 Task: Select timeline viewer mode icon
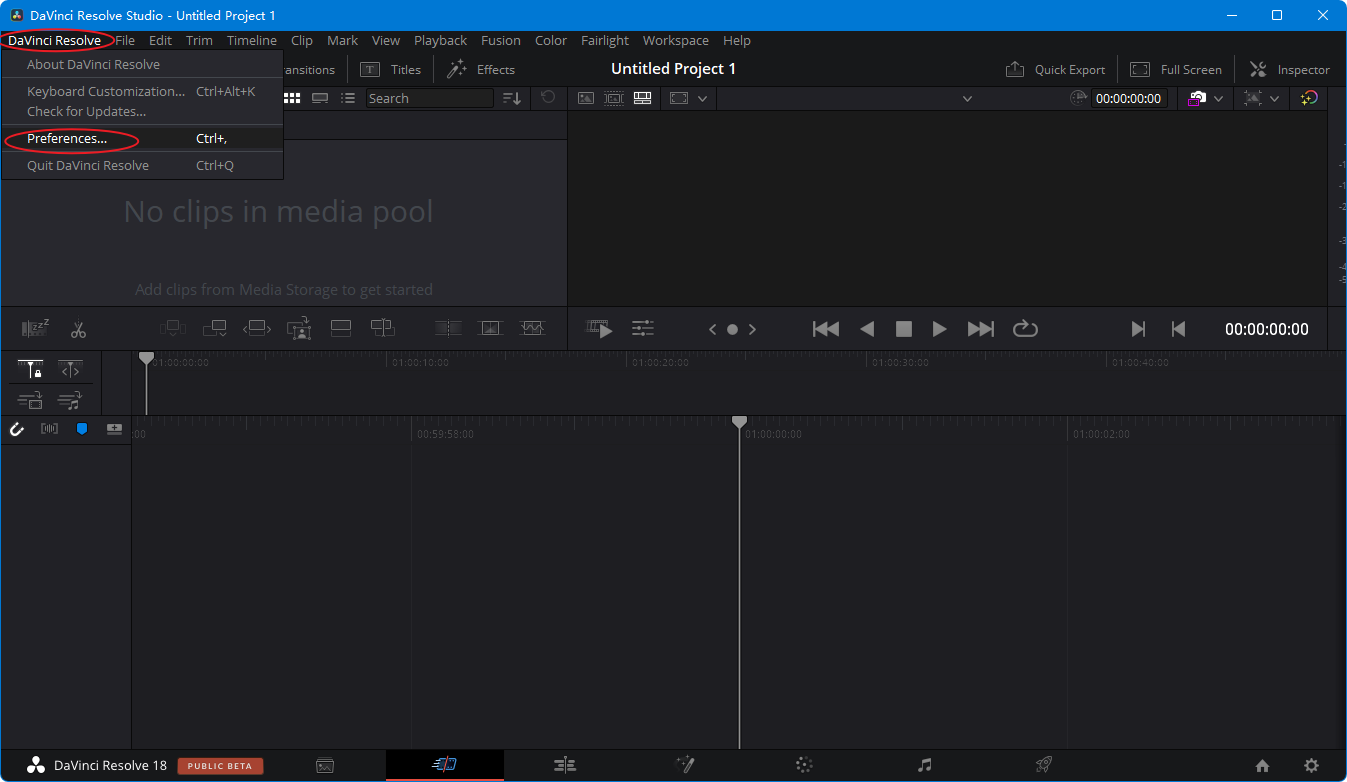pyautogui.click(x=643, y=98)
